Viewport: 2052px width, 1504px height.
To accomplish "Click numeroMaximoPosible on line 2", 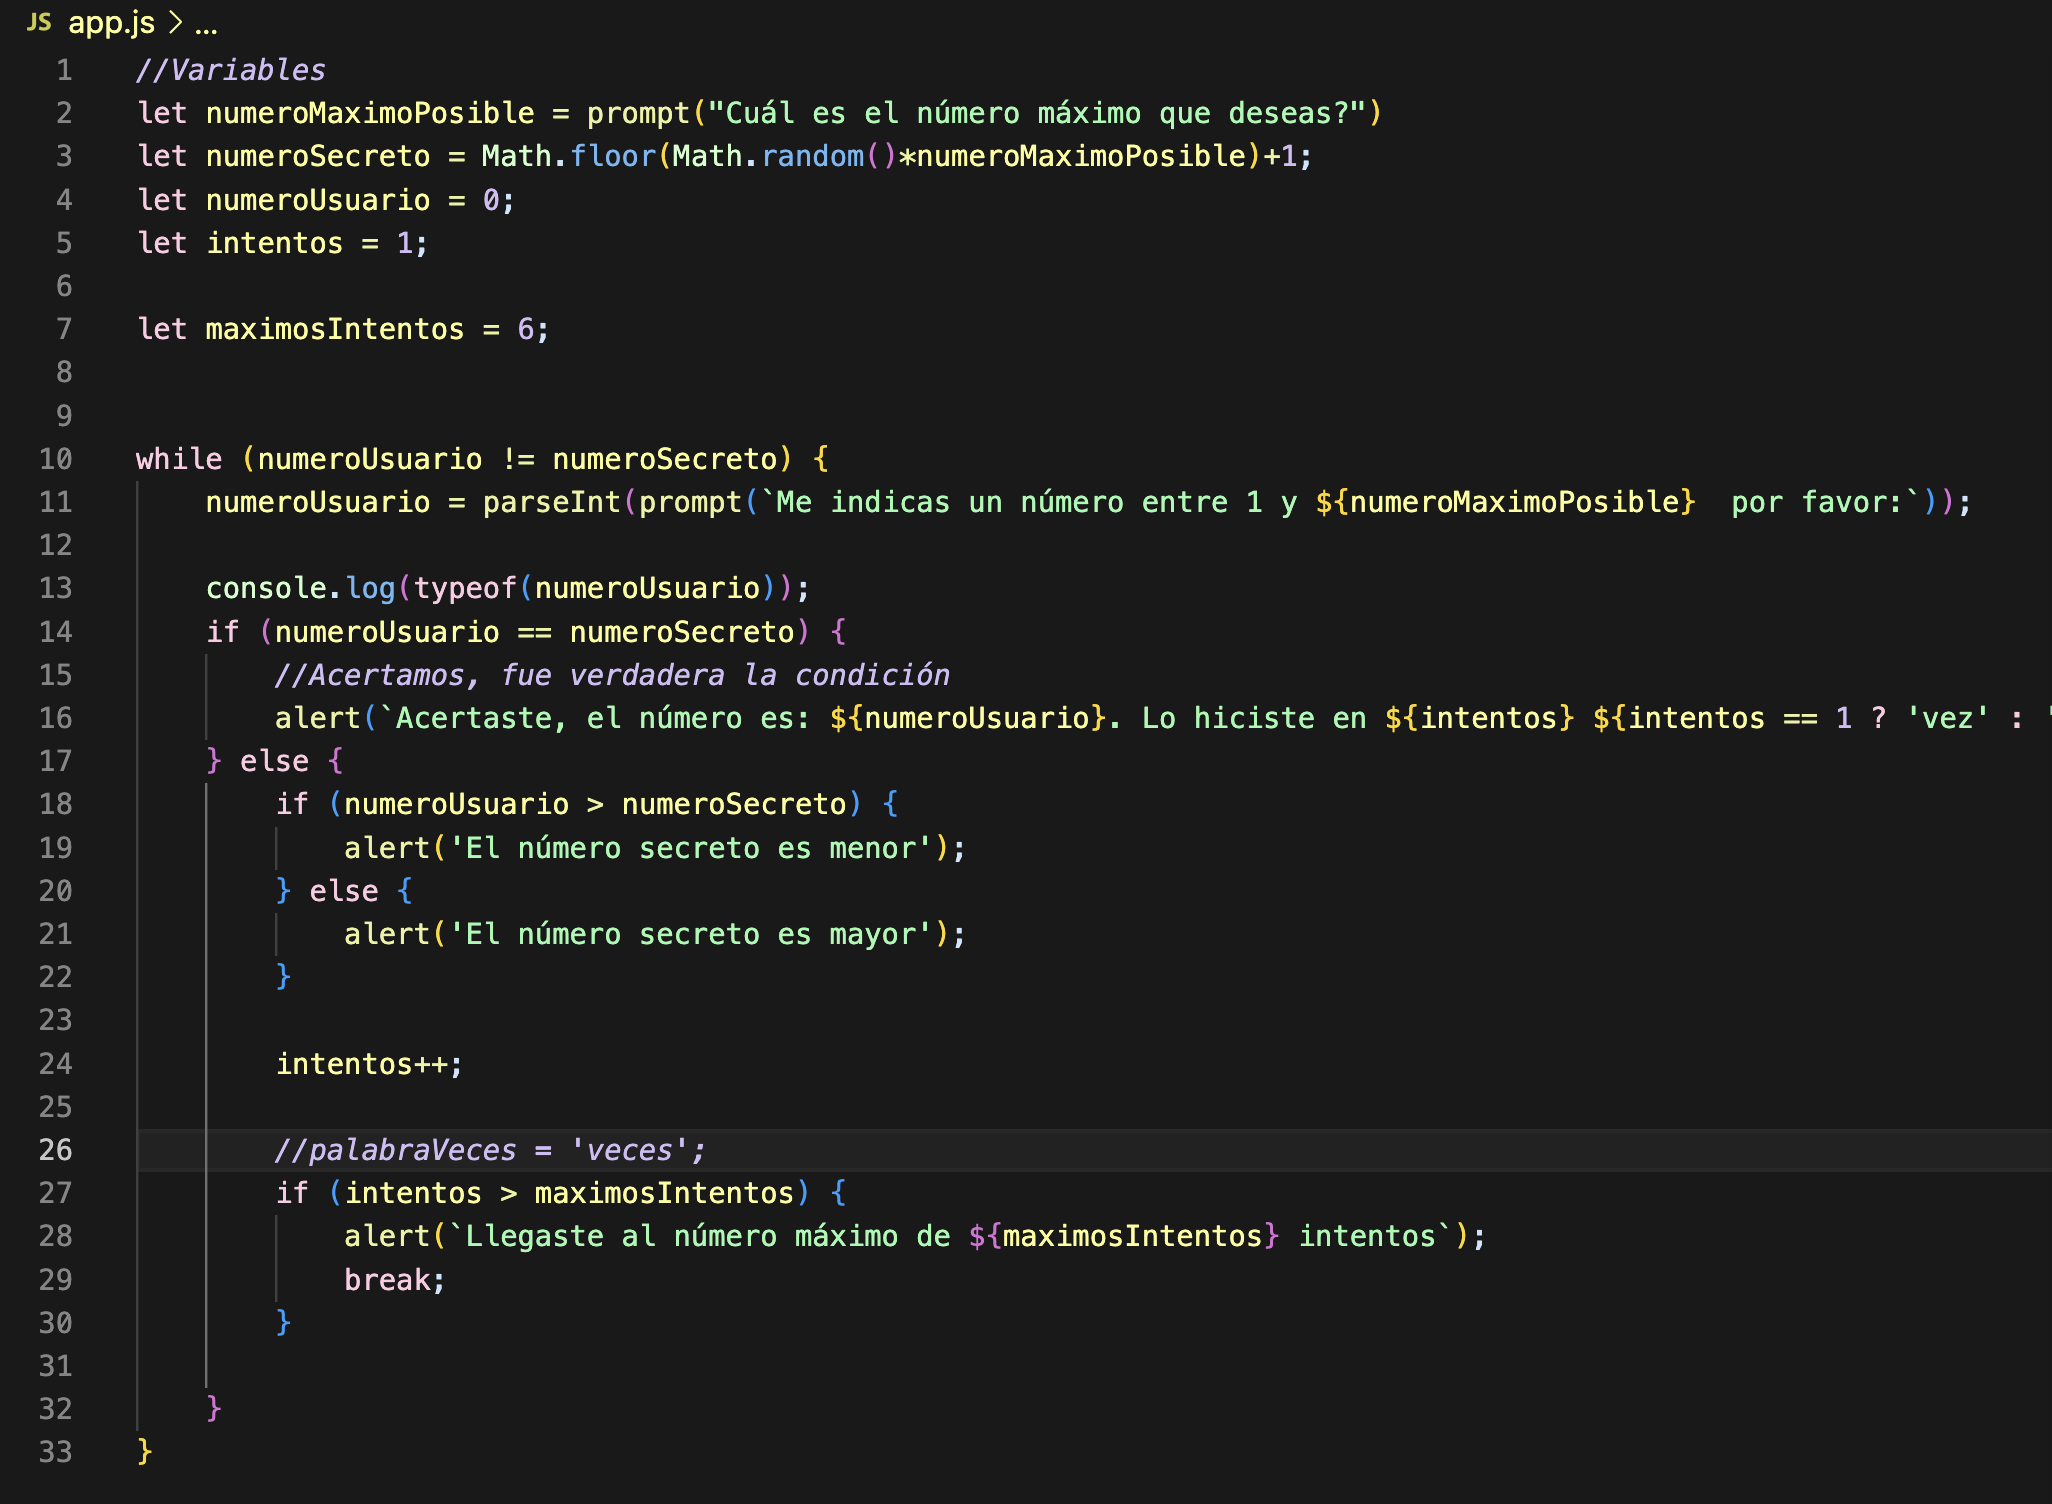I will pos(370,113).
